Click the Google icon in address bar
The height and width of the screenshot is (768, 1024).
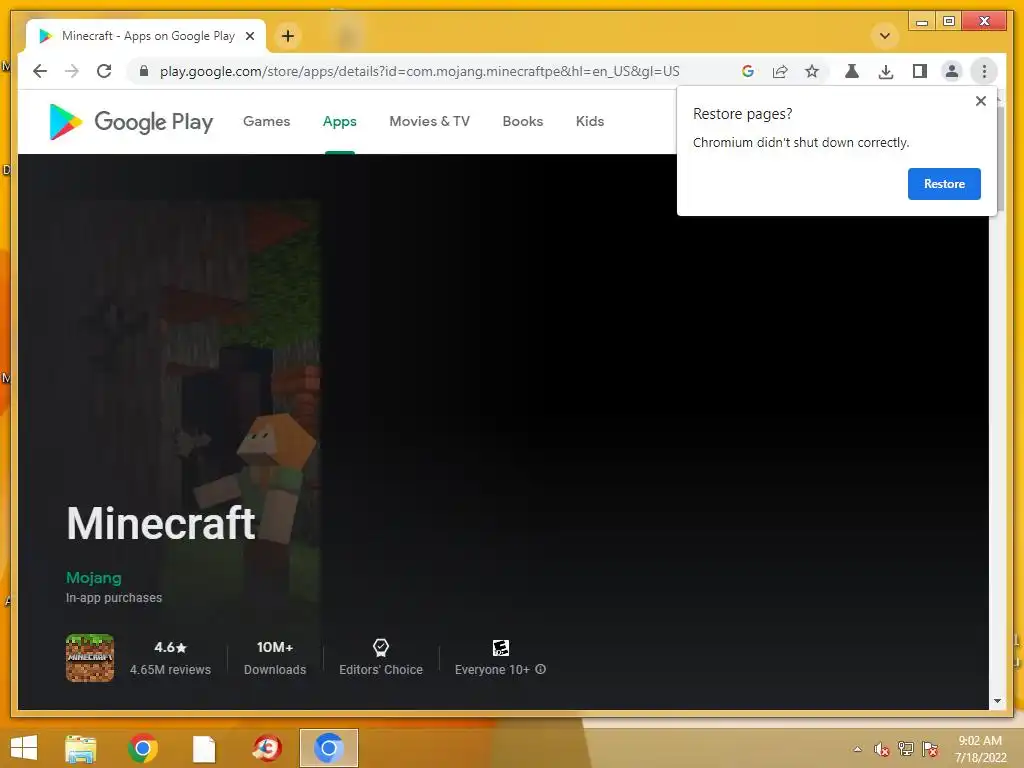click(x=748, y=71)
